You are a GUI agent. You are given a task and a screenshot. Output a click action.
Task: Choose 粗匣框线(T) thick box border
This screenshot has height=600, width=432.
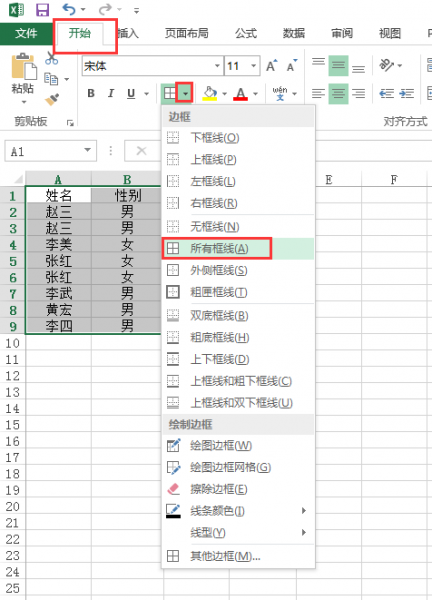(x=238, y=292)
